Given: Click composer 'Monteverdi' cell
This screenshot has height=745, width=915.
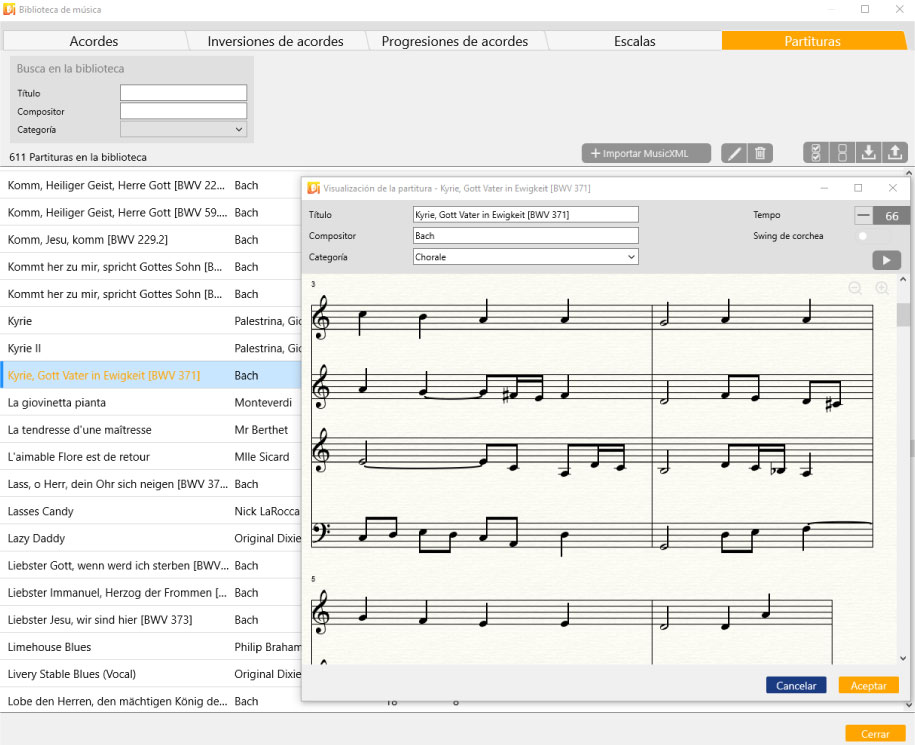Looking at the screenshot, I should click(x=263, y=403).
